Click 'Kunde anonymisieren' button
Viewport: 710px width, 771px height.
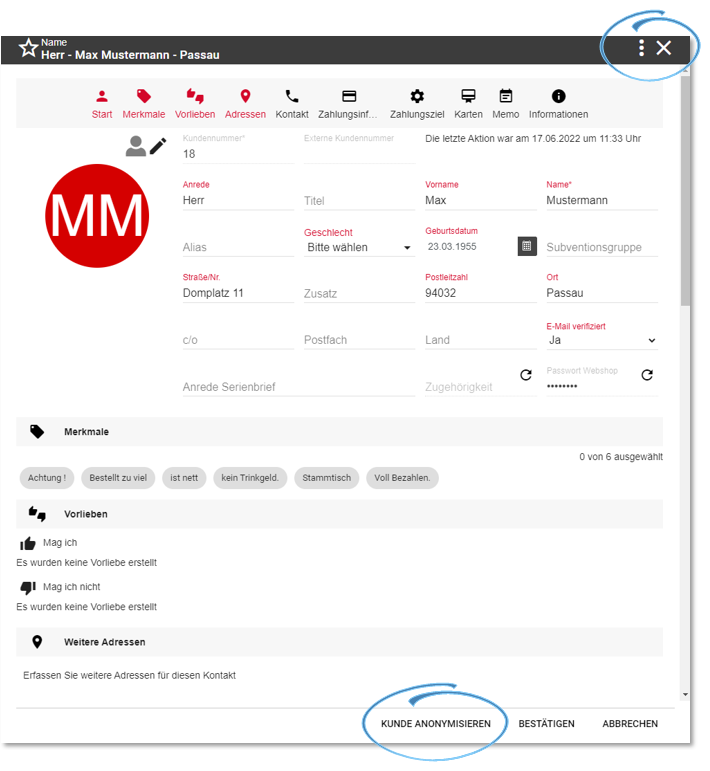(436, 723)
